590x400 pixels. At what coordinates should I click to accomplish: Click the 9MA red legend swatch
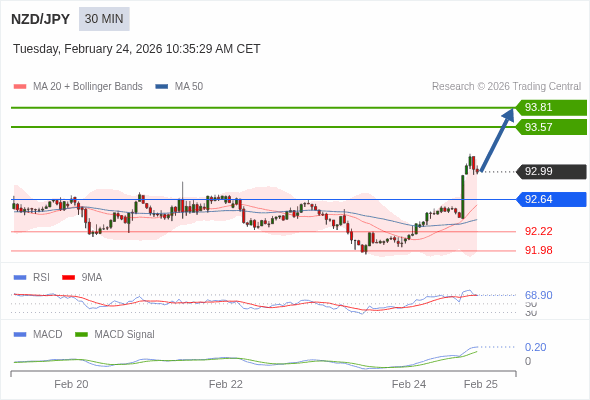pos(68,278)
